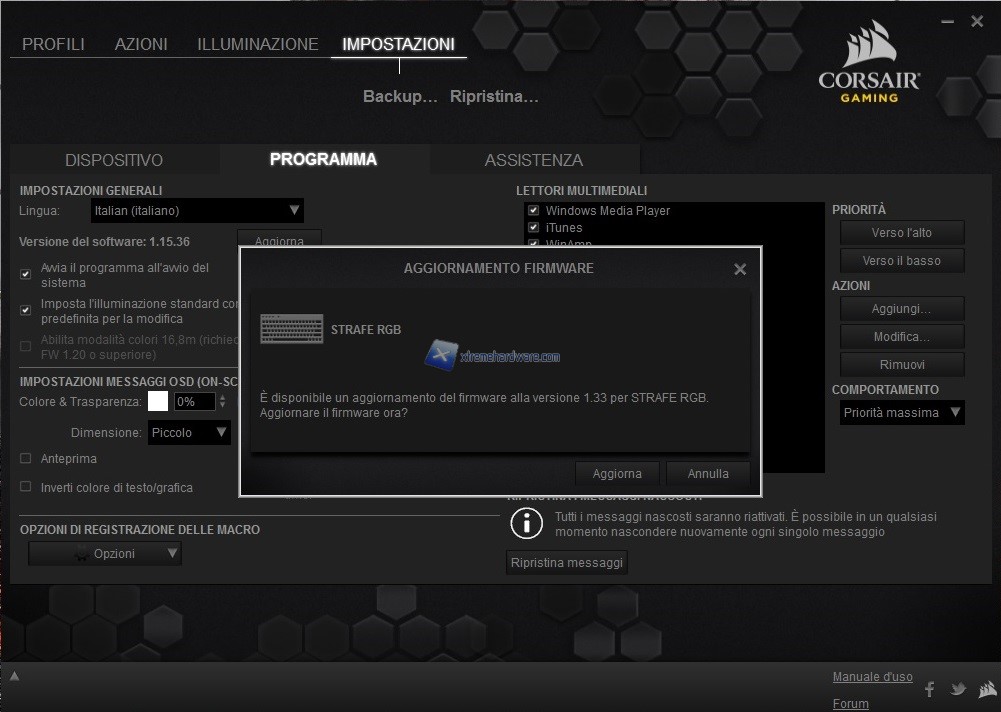Switch to the ASSISTENZA tab
Screen dimensions: 1001x712
pyautogui.click(x=534, y=159)
